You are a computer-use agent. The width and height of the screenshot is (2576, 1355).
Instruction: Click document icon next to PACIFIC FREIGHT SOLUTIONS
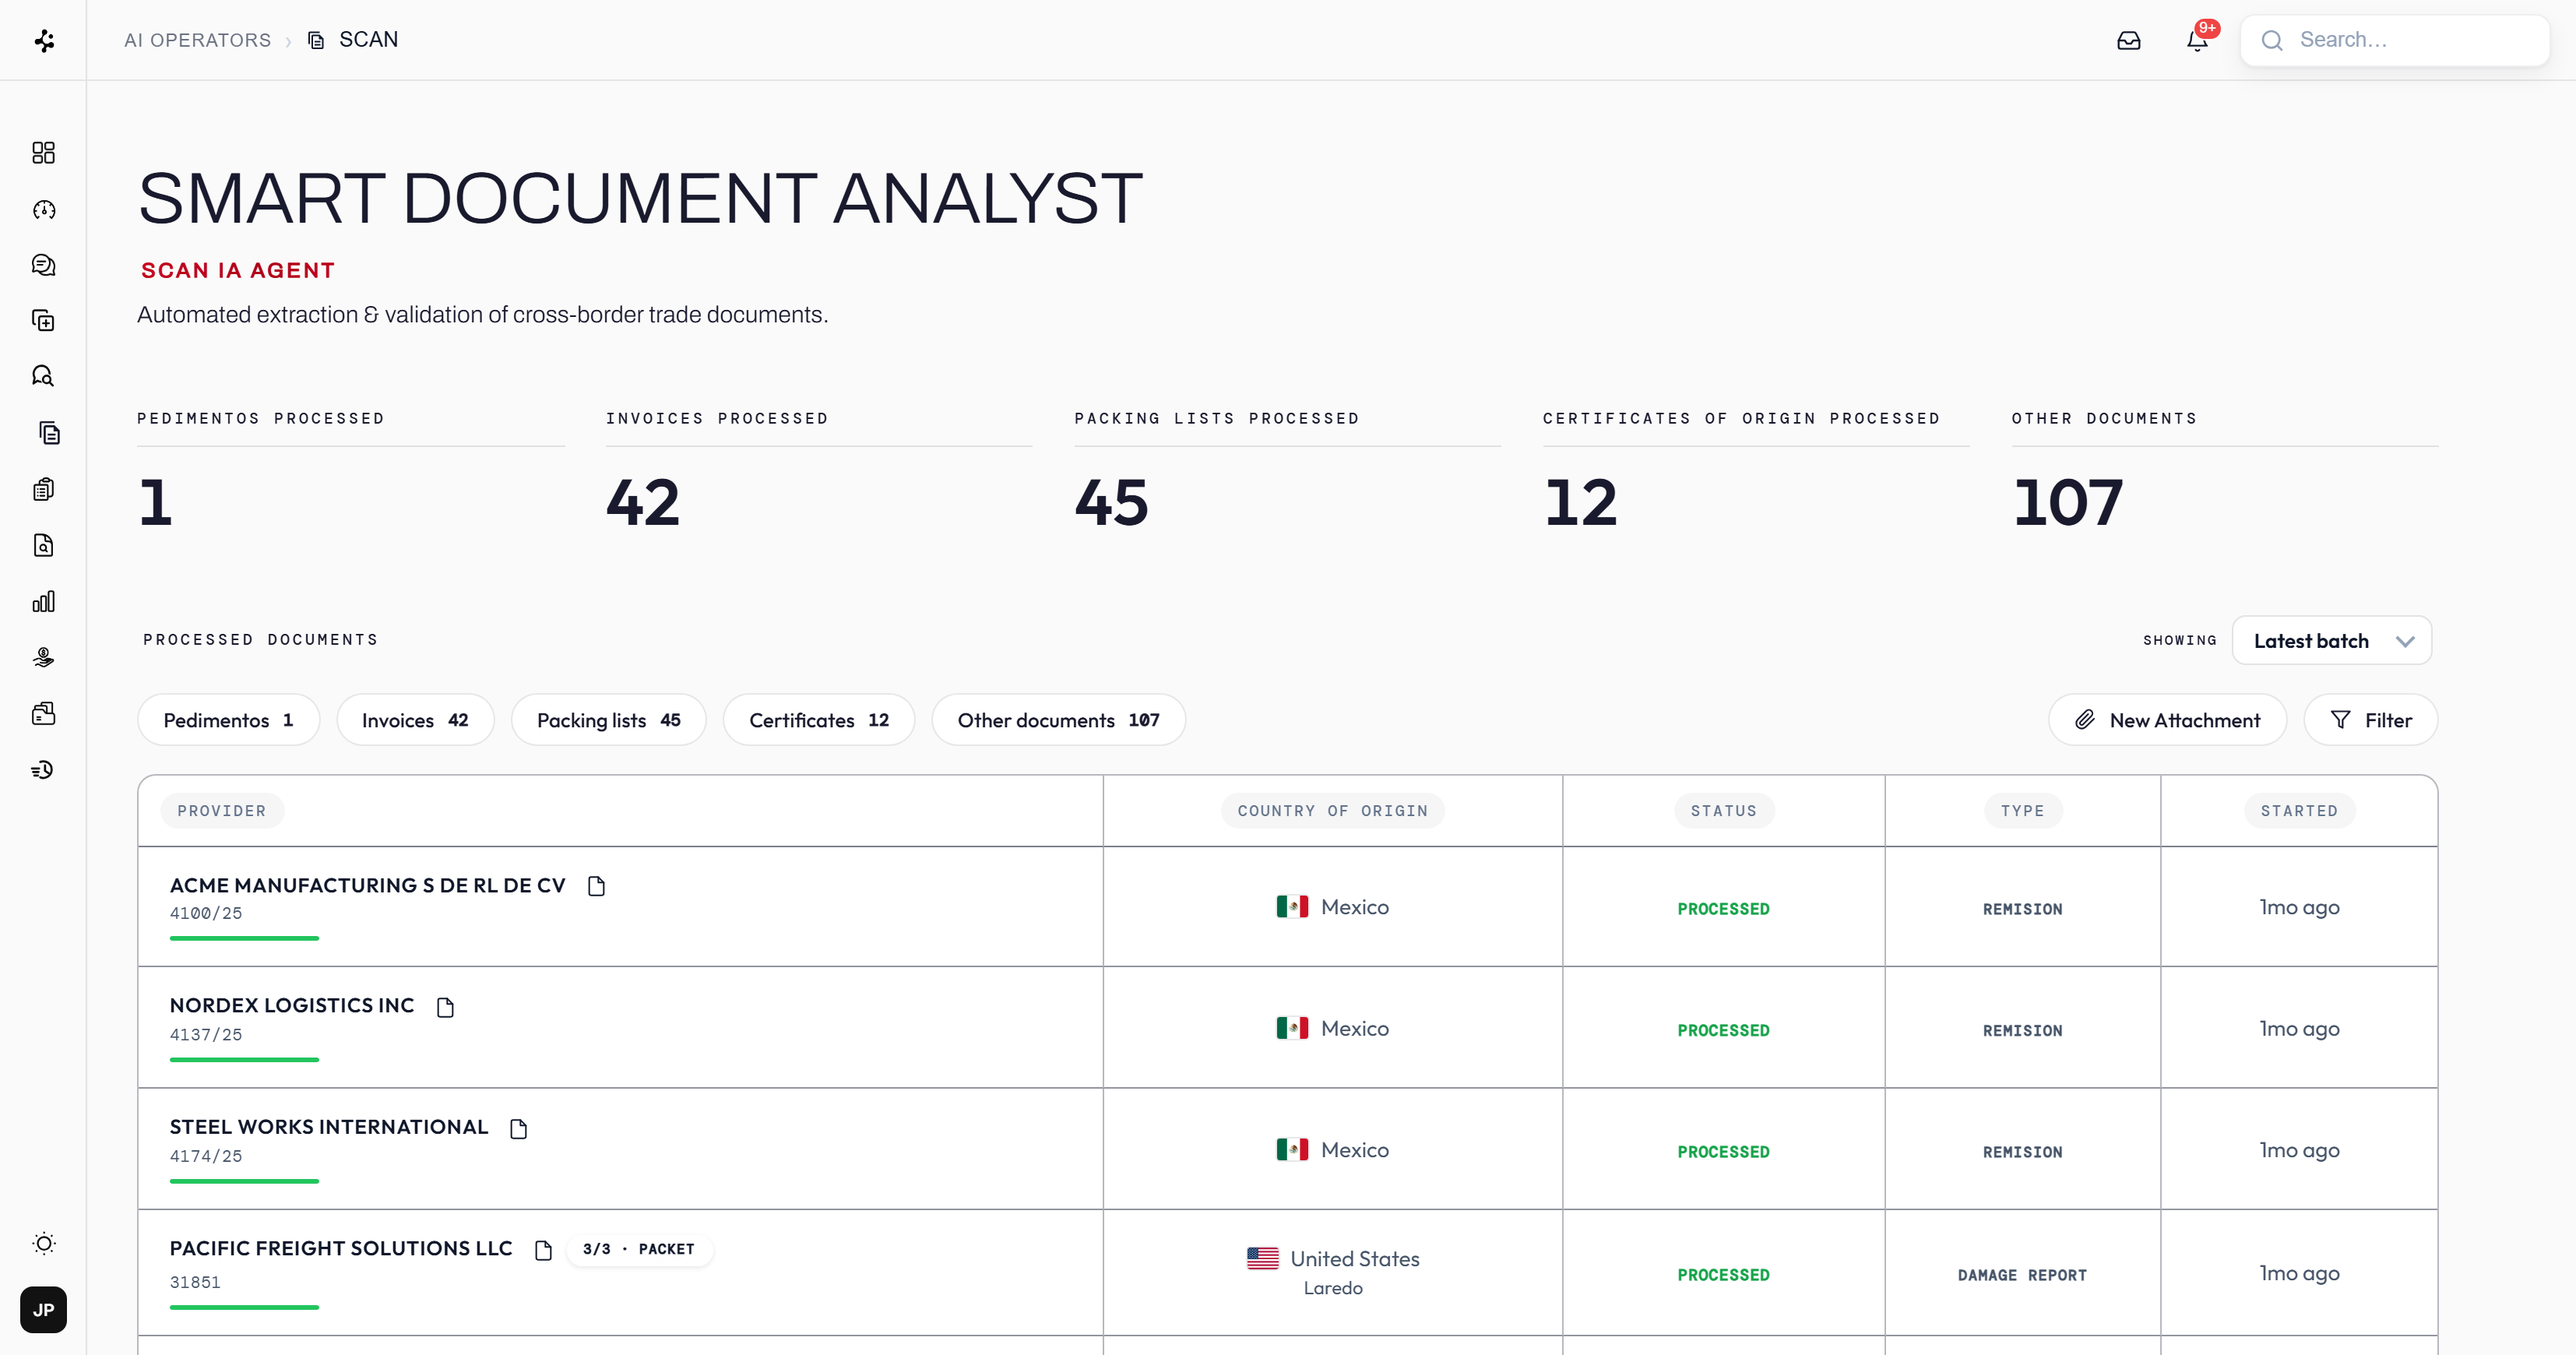coord(543,1250)
